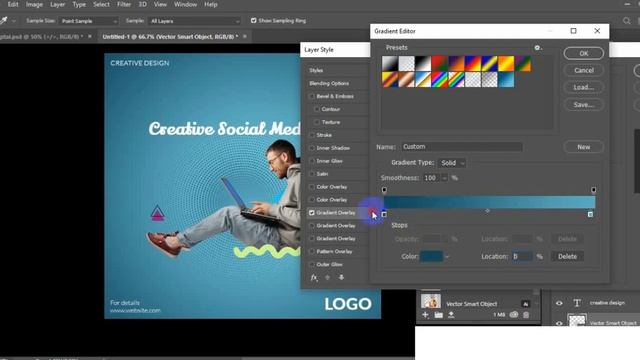Enable the Contour checkbox

point(317,109)
